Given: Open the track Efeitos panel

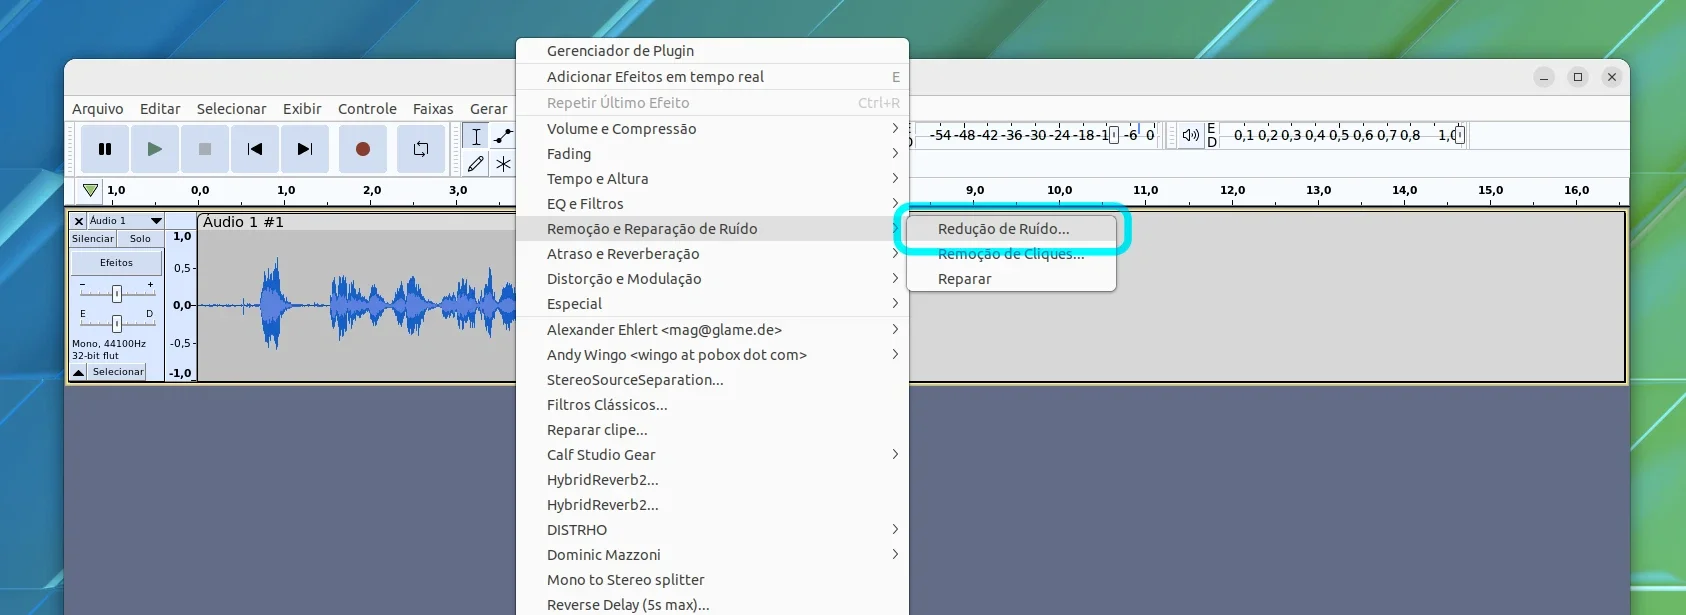Looking at the screenshot, I should click(116, 263).
